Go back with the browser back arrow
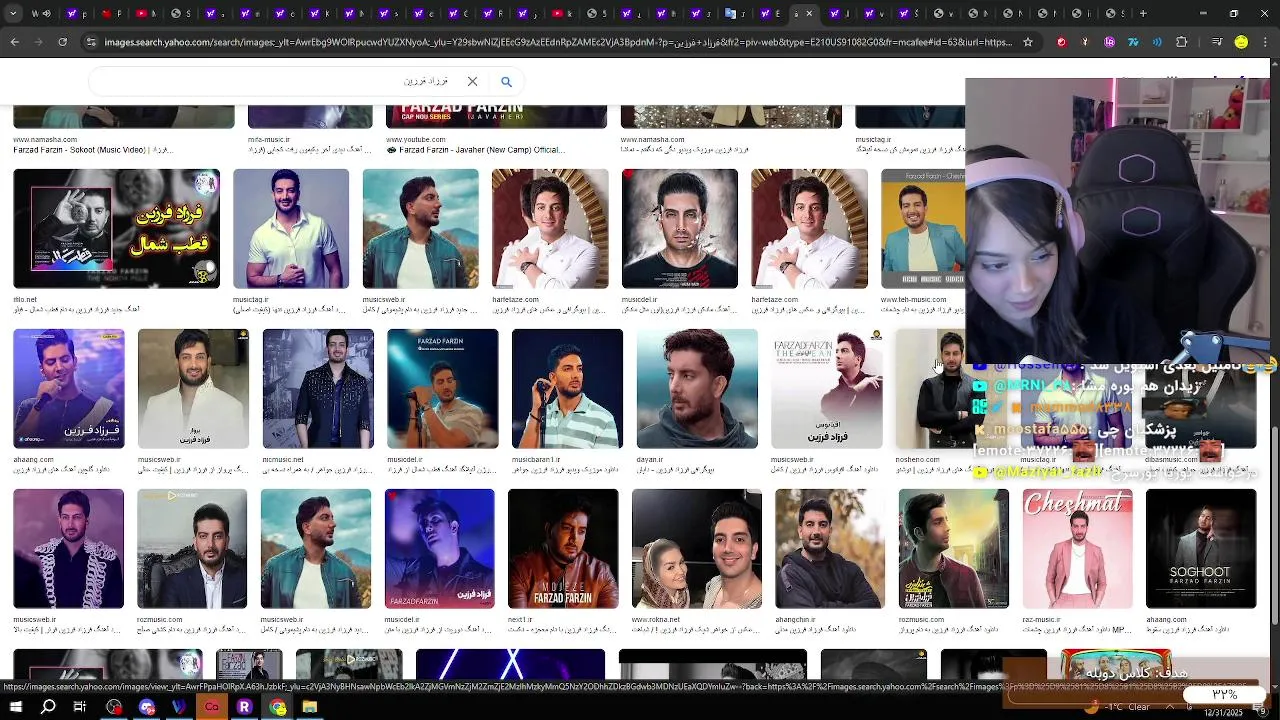 (x=14, y=42)
